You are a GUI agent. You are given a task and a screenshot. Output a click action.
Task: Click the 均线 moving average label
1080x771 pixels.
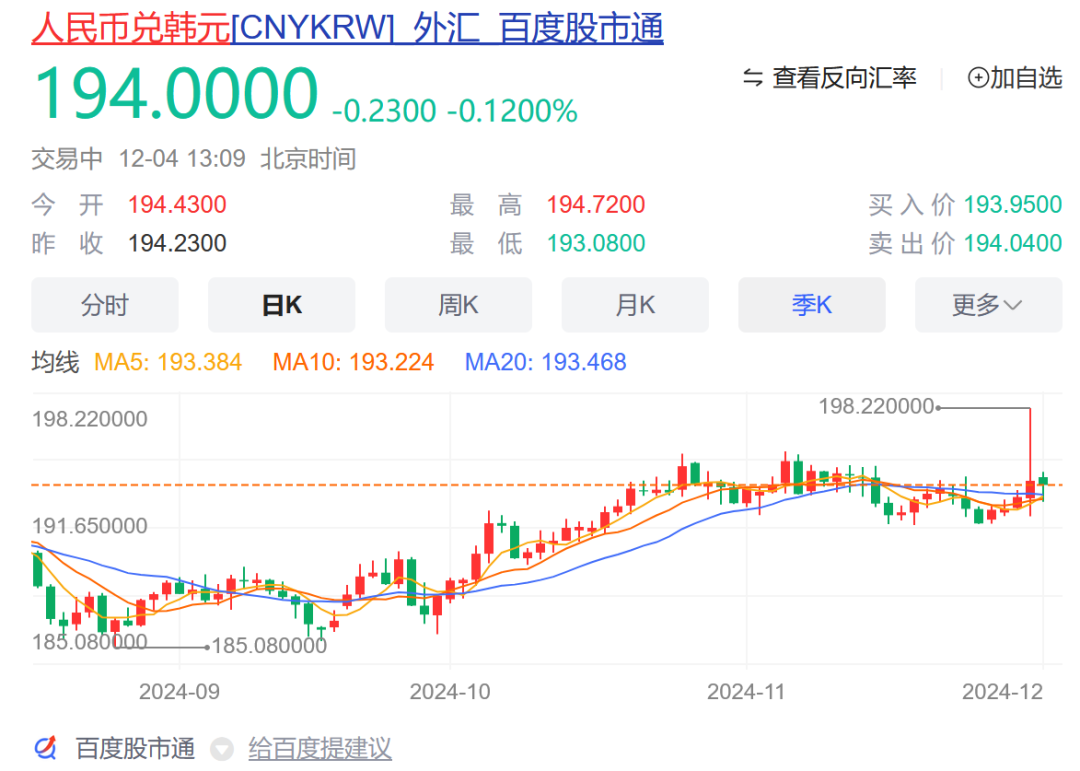(55, 362)
